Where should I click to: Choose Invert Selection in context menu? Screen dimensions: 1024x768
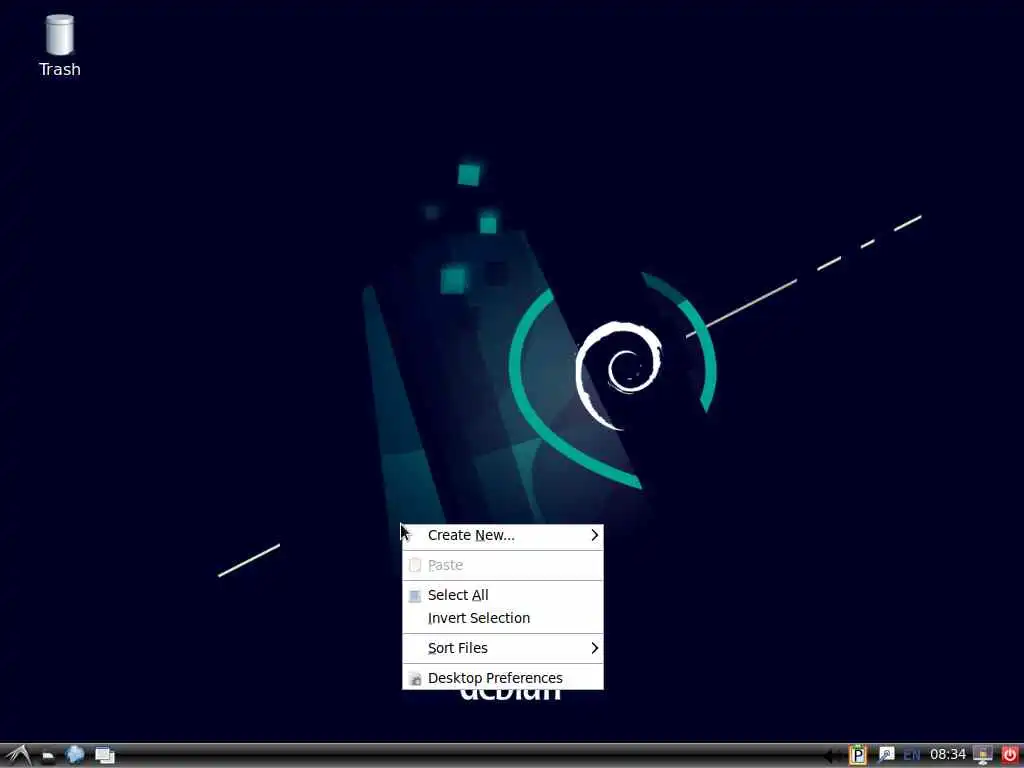coord(503,618)
